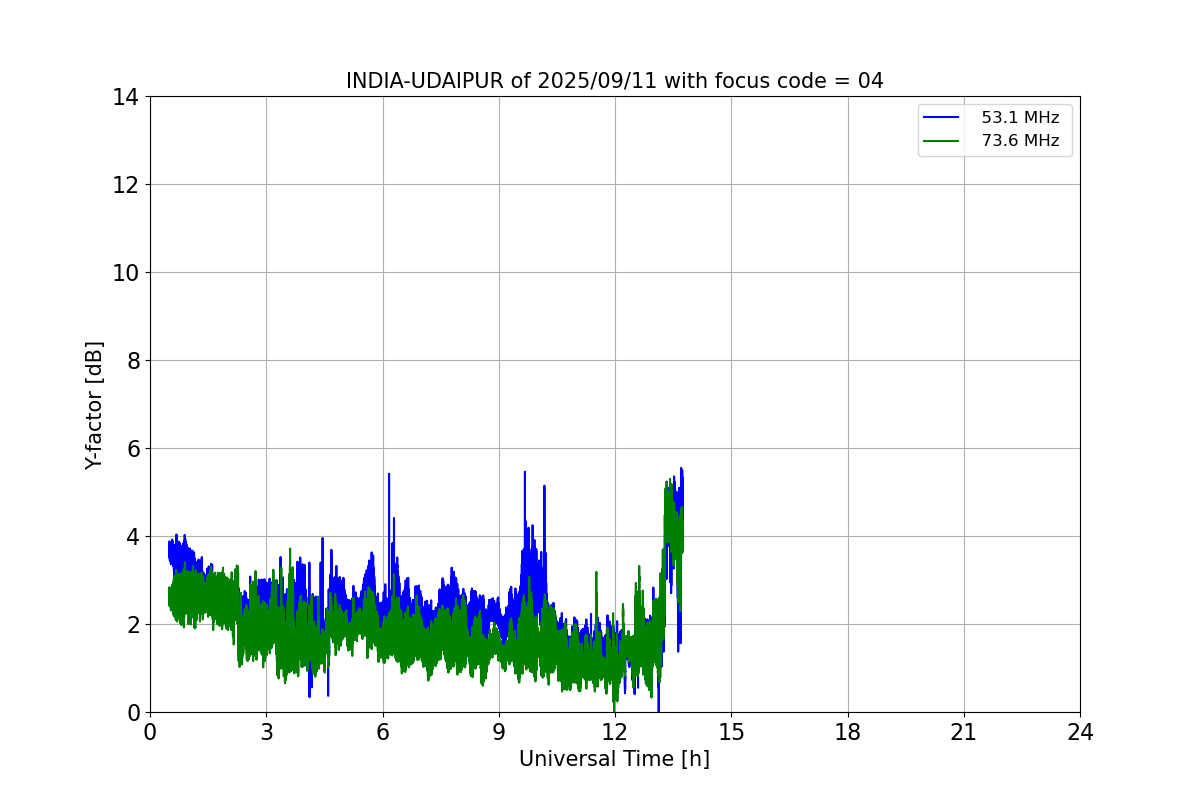This screenshot has height=800, width=1200.
Task: Click x-axis tick label 0
Action: (150, 732)
